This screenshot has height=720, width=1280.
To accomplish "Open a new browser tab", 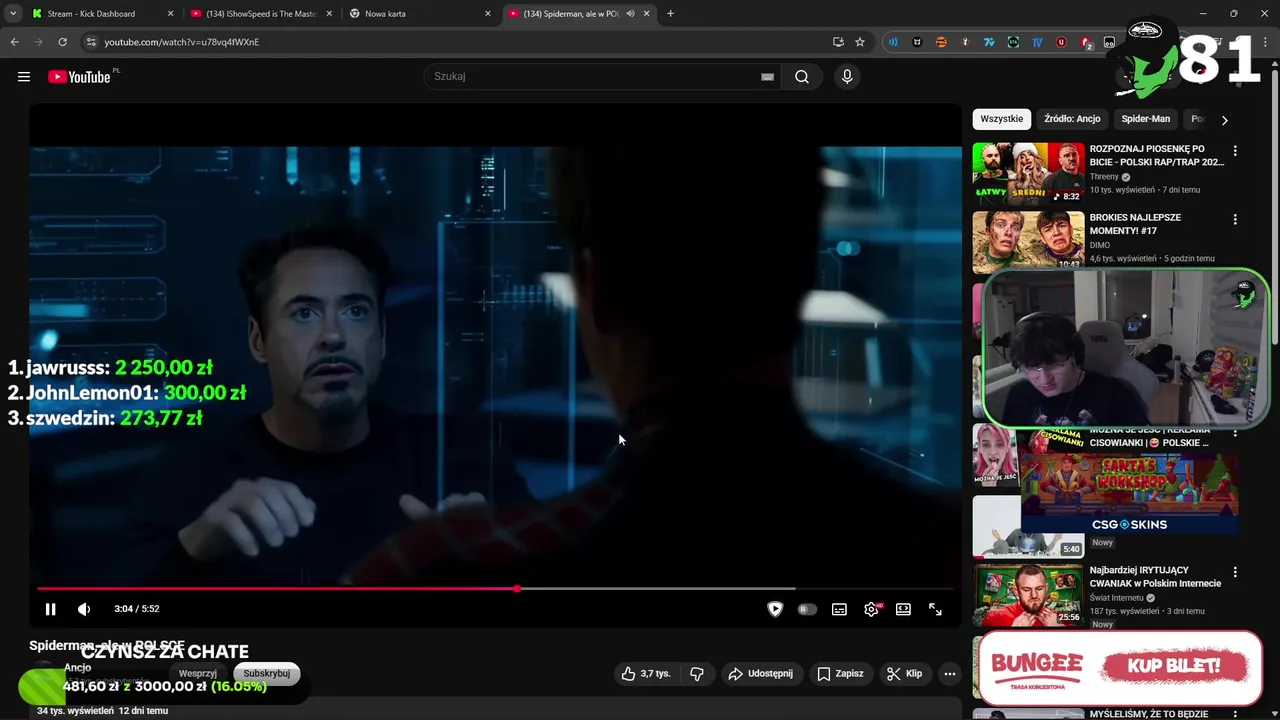I will coord(670,14).
